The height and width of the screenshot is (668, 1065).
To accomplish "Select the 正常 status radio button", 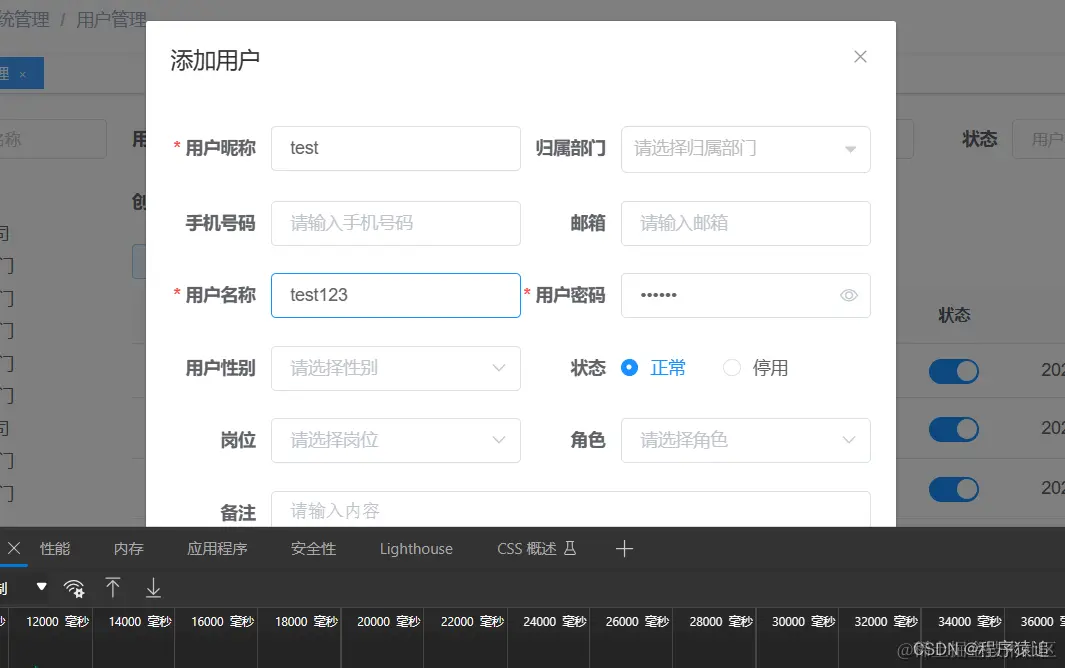I will click(x=630, y=368).
